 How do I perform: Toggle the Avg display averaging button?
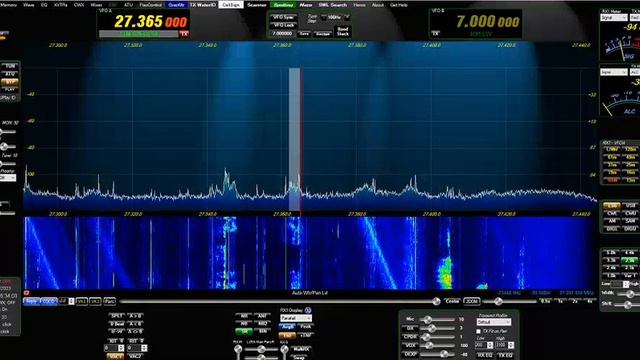point(288,327)
